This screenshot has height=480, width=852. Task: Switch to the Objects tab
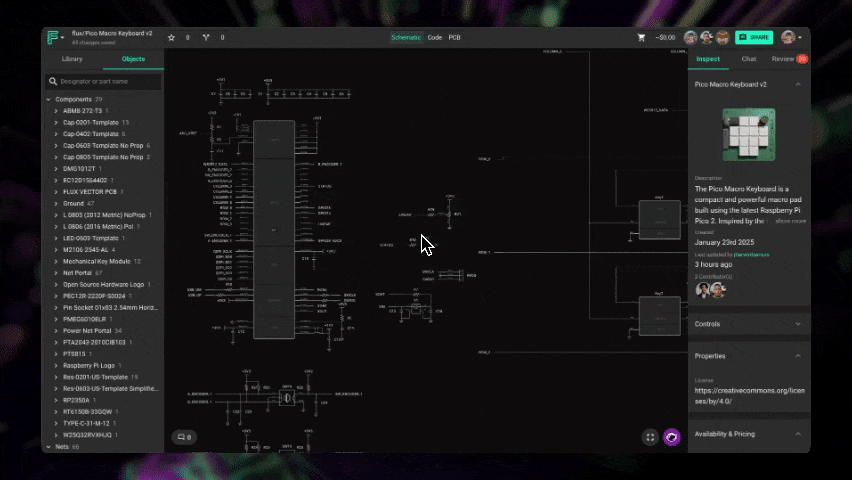pos(133,59)
